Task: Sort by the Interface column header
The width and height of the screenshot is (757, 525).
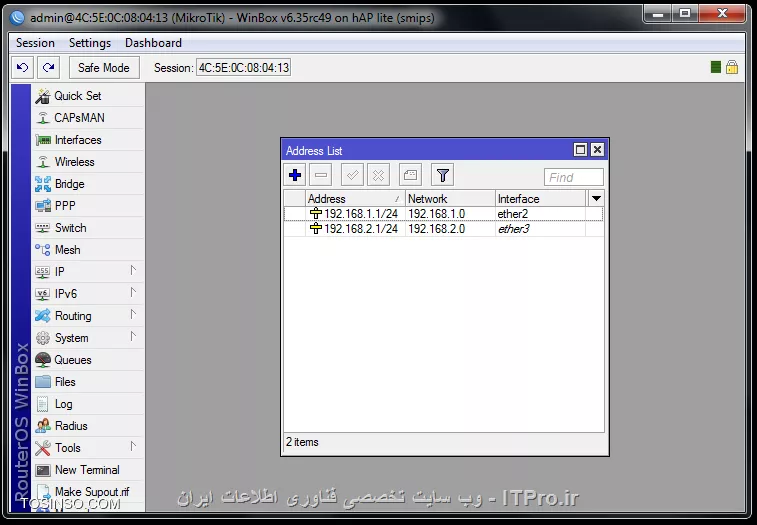Action: click(x=540, y=199)
